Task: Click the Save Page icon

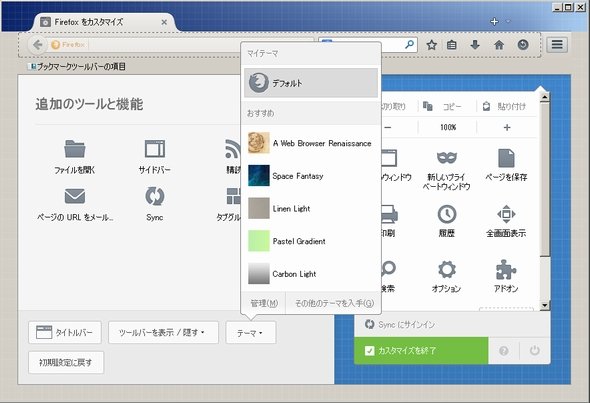Action: point(506,158)
